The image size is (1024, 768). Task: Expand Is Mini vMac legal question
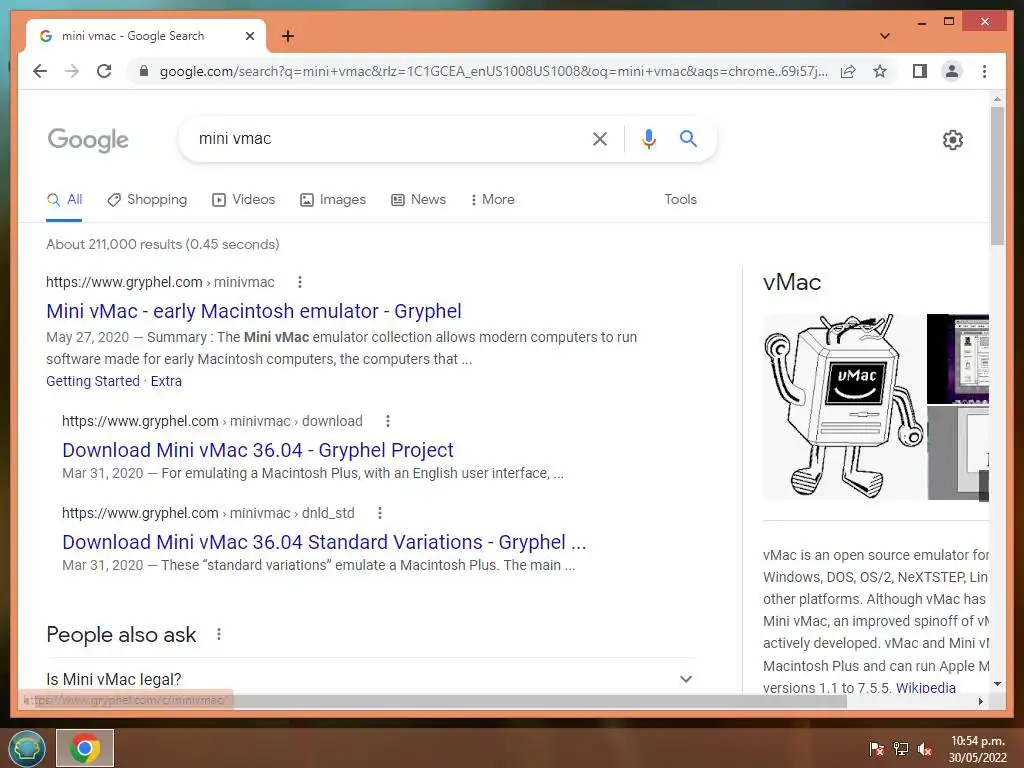(x=371, y=679)
